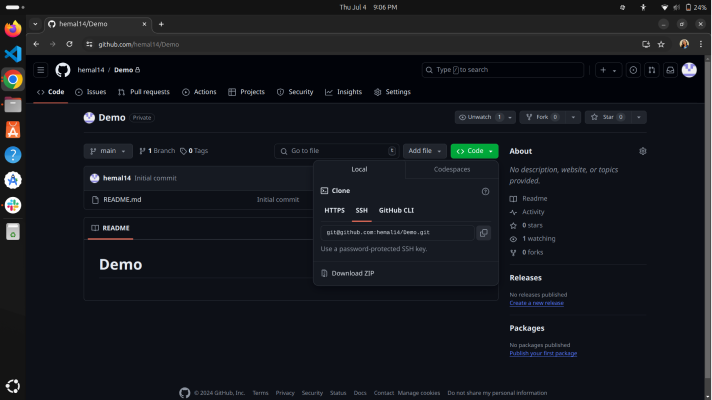View the 0 Tags link

[x=194, y=151]
